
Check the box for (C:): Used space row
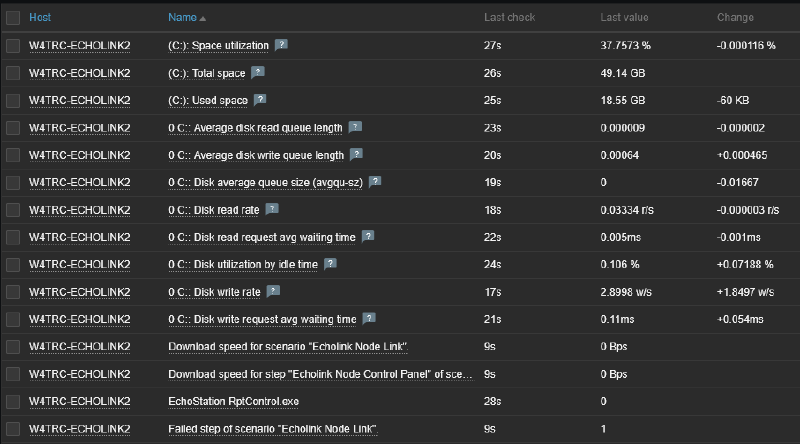(x=13, y=101)
